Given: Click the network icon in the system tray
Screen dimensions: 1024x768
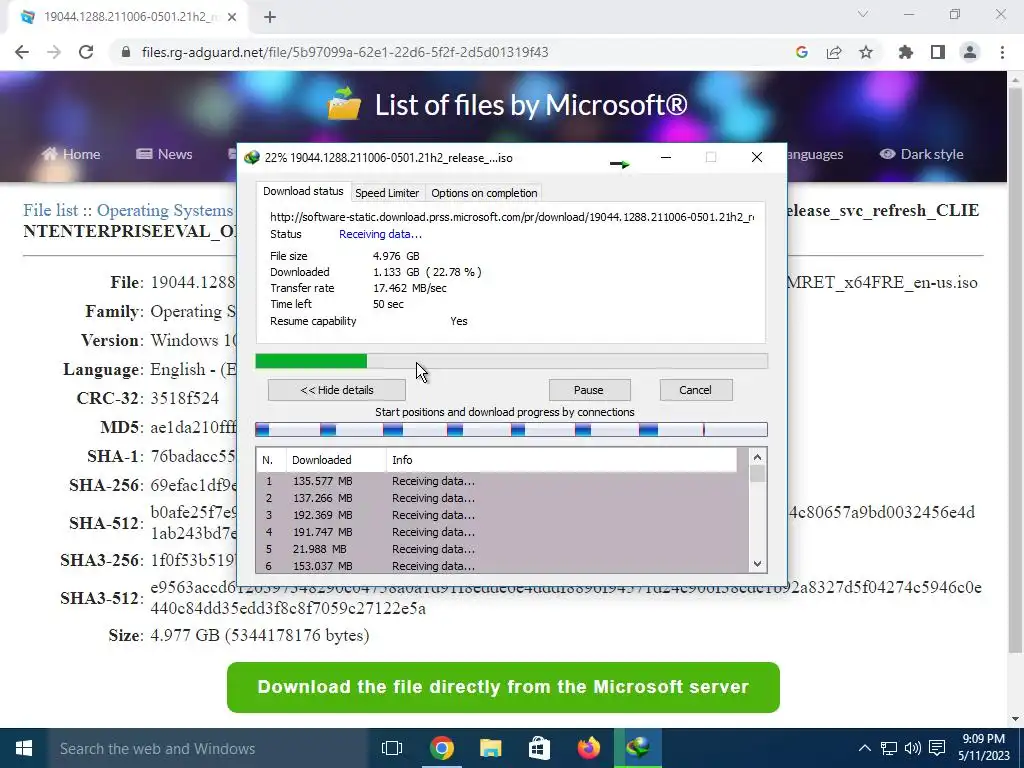Looking at the screenshot, I should (x=888, y=748).
